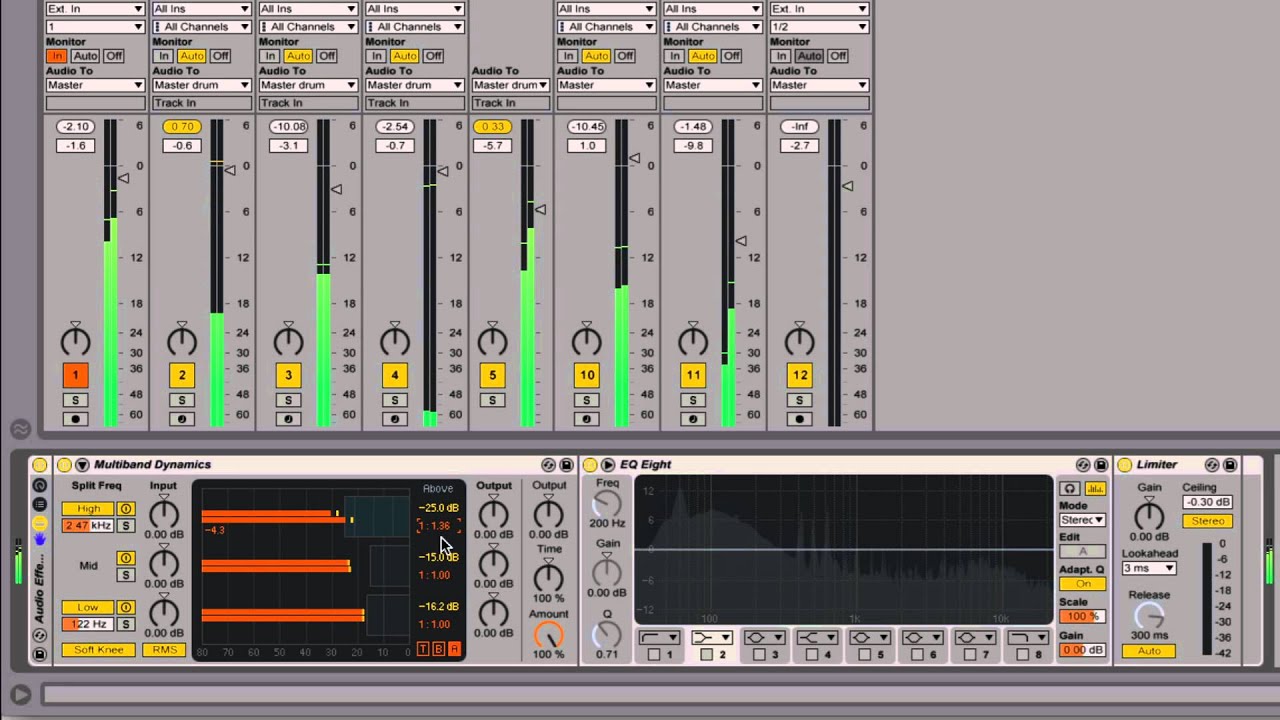
Task: Show above threshold A button
Action: (x=454, y=650)
